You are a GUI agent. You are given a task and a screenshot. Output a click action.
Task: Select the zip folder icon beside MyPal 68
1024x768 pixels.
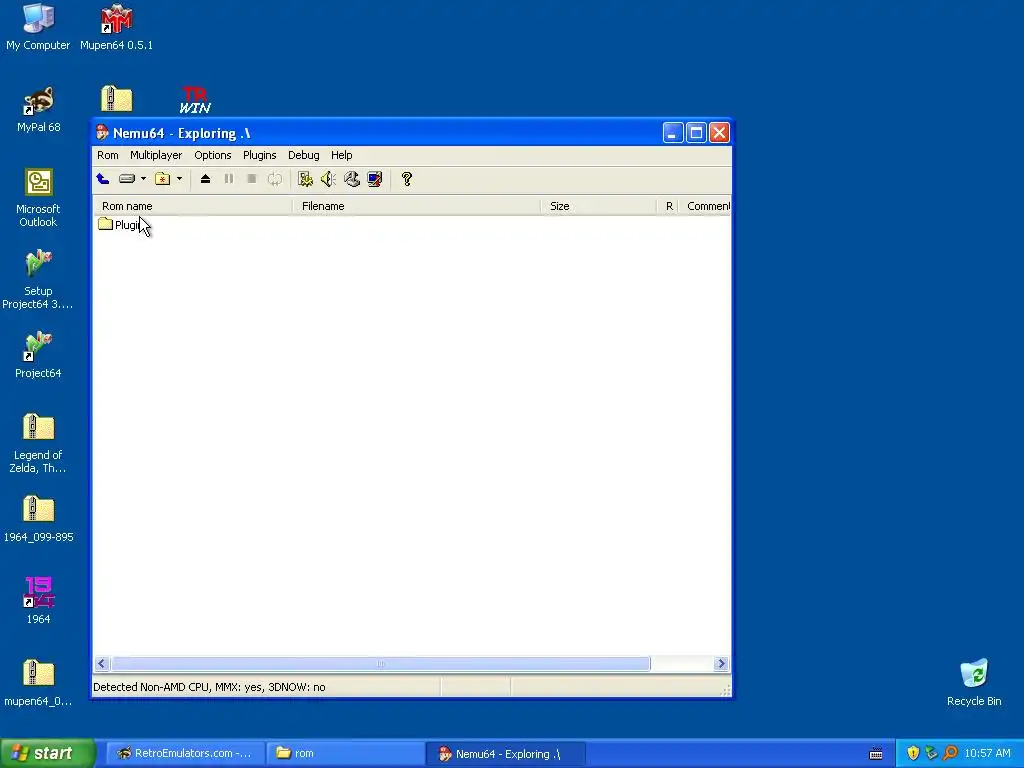point(116,99)
